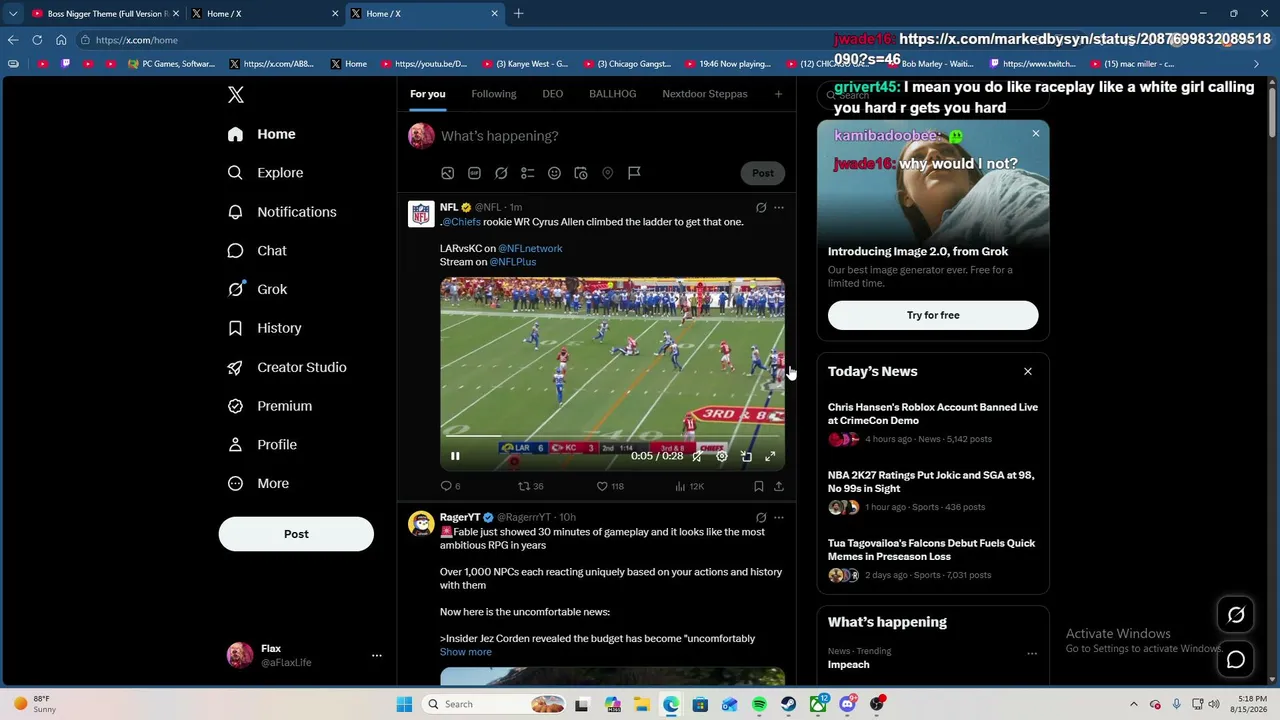The image size is (1280, 720).
Task: Tag a location in the post
Action: click(x=607, y=173)
